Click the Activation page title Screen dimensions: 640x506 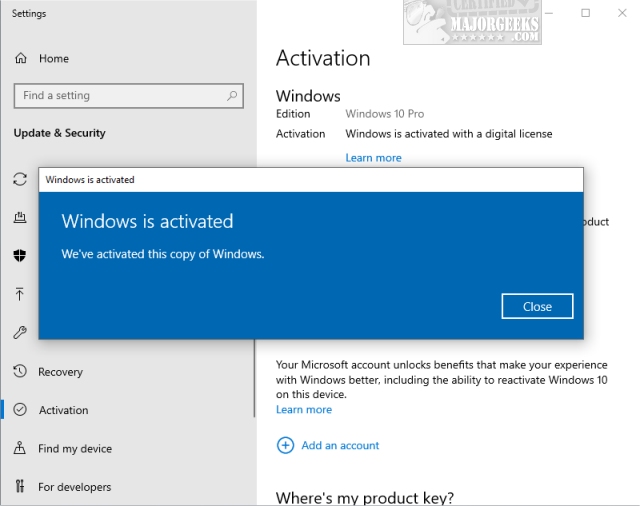pyautogui.click(x=323, y=58)
